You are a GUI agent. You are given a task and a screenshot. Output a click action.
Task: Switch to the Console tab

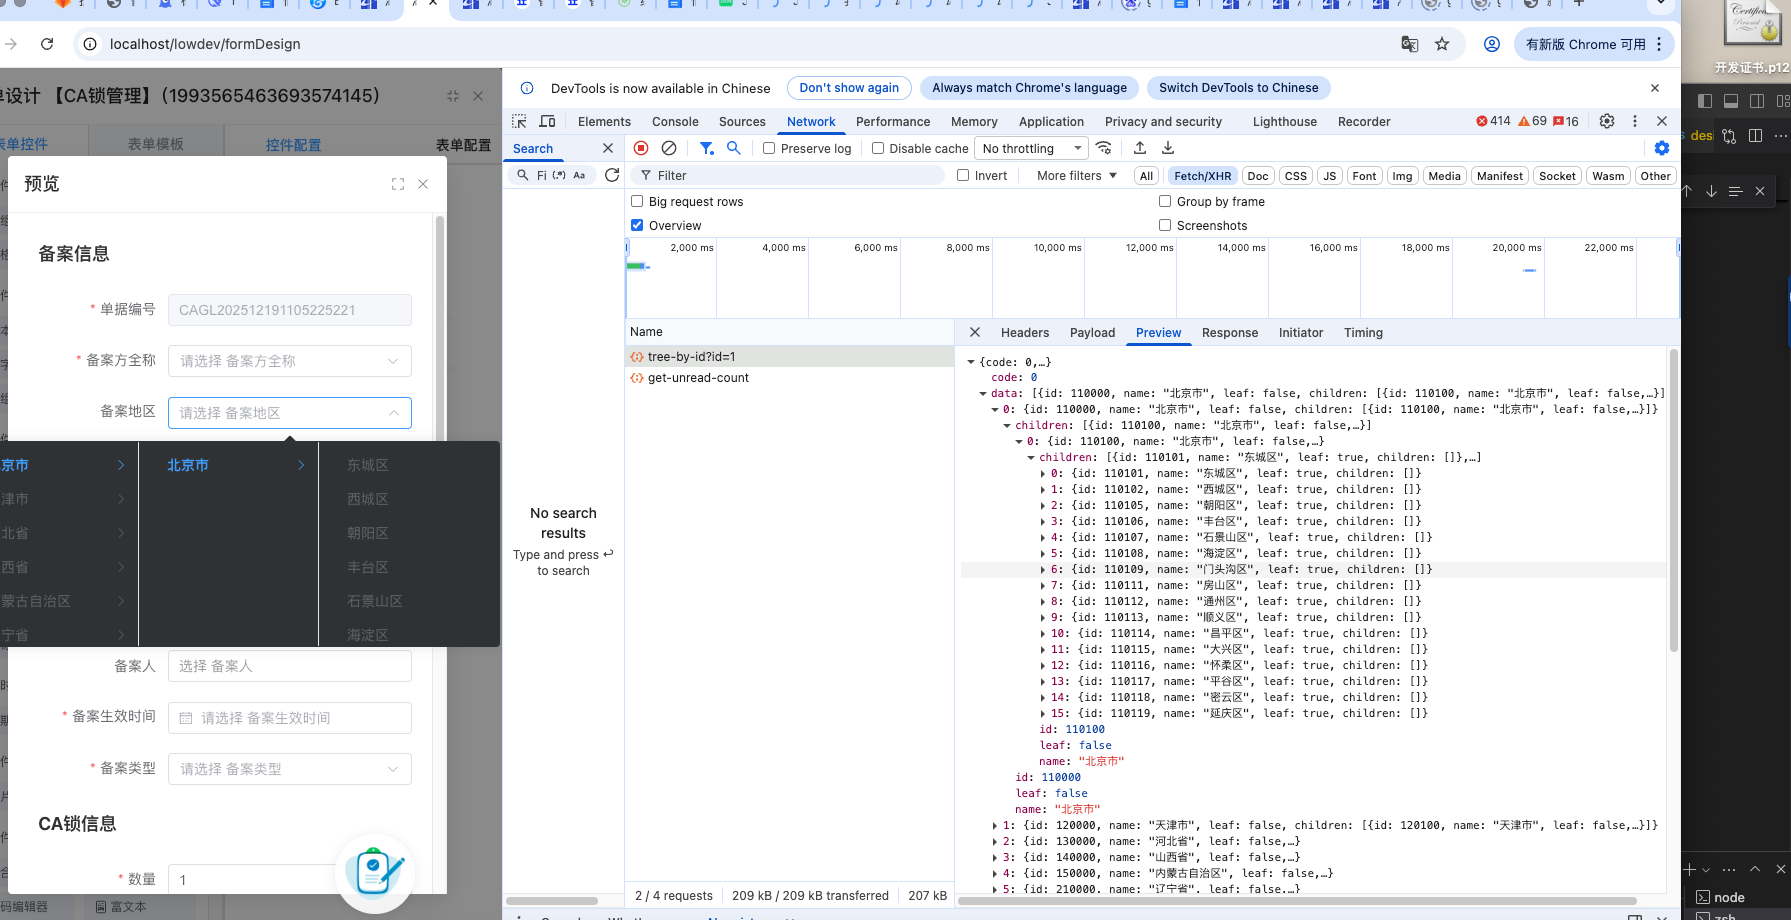click(x=675, y=121)
